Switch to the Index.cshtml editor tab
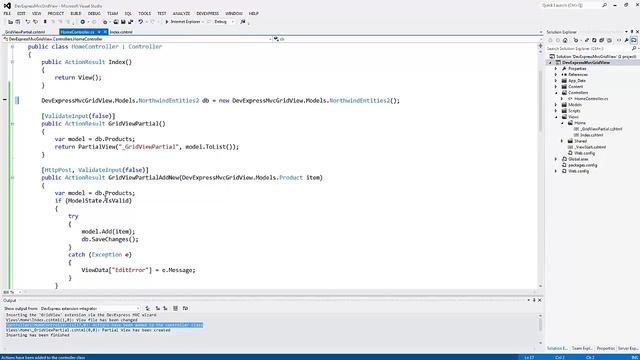640x360 pixels. (121, 32)
